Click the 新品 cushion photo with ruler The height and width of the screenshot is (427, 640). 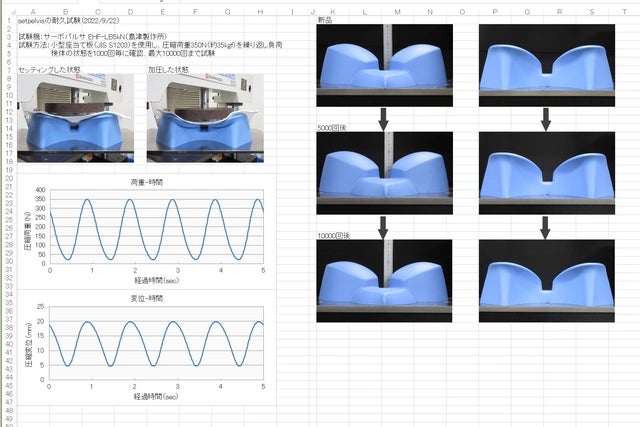(x=384, y=65)
